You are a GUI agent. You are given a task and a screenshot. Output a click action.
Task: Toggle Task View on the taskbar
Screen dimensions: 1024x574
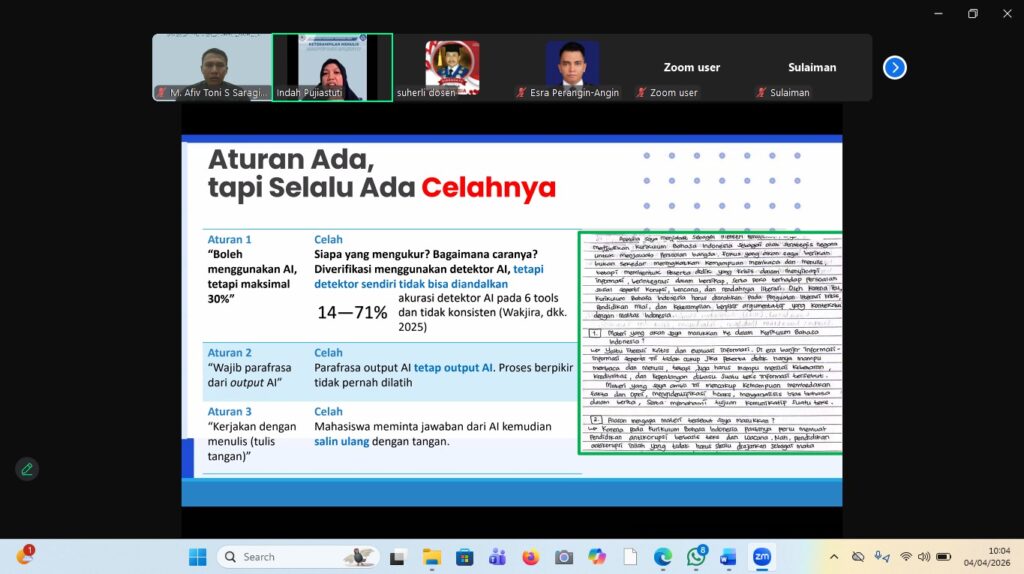(398, 557)
